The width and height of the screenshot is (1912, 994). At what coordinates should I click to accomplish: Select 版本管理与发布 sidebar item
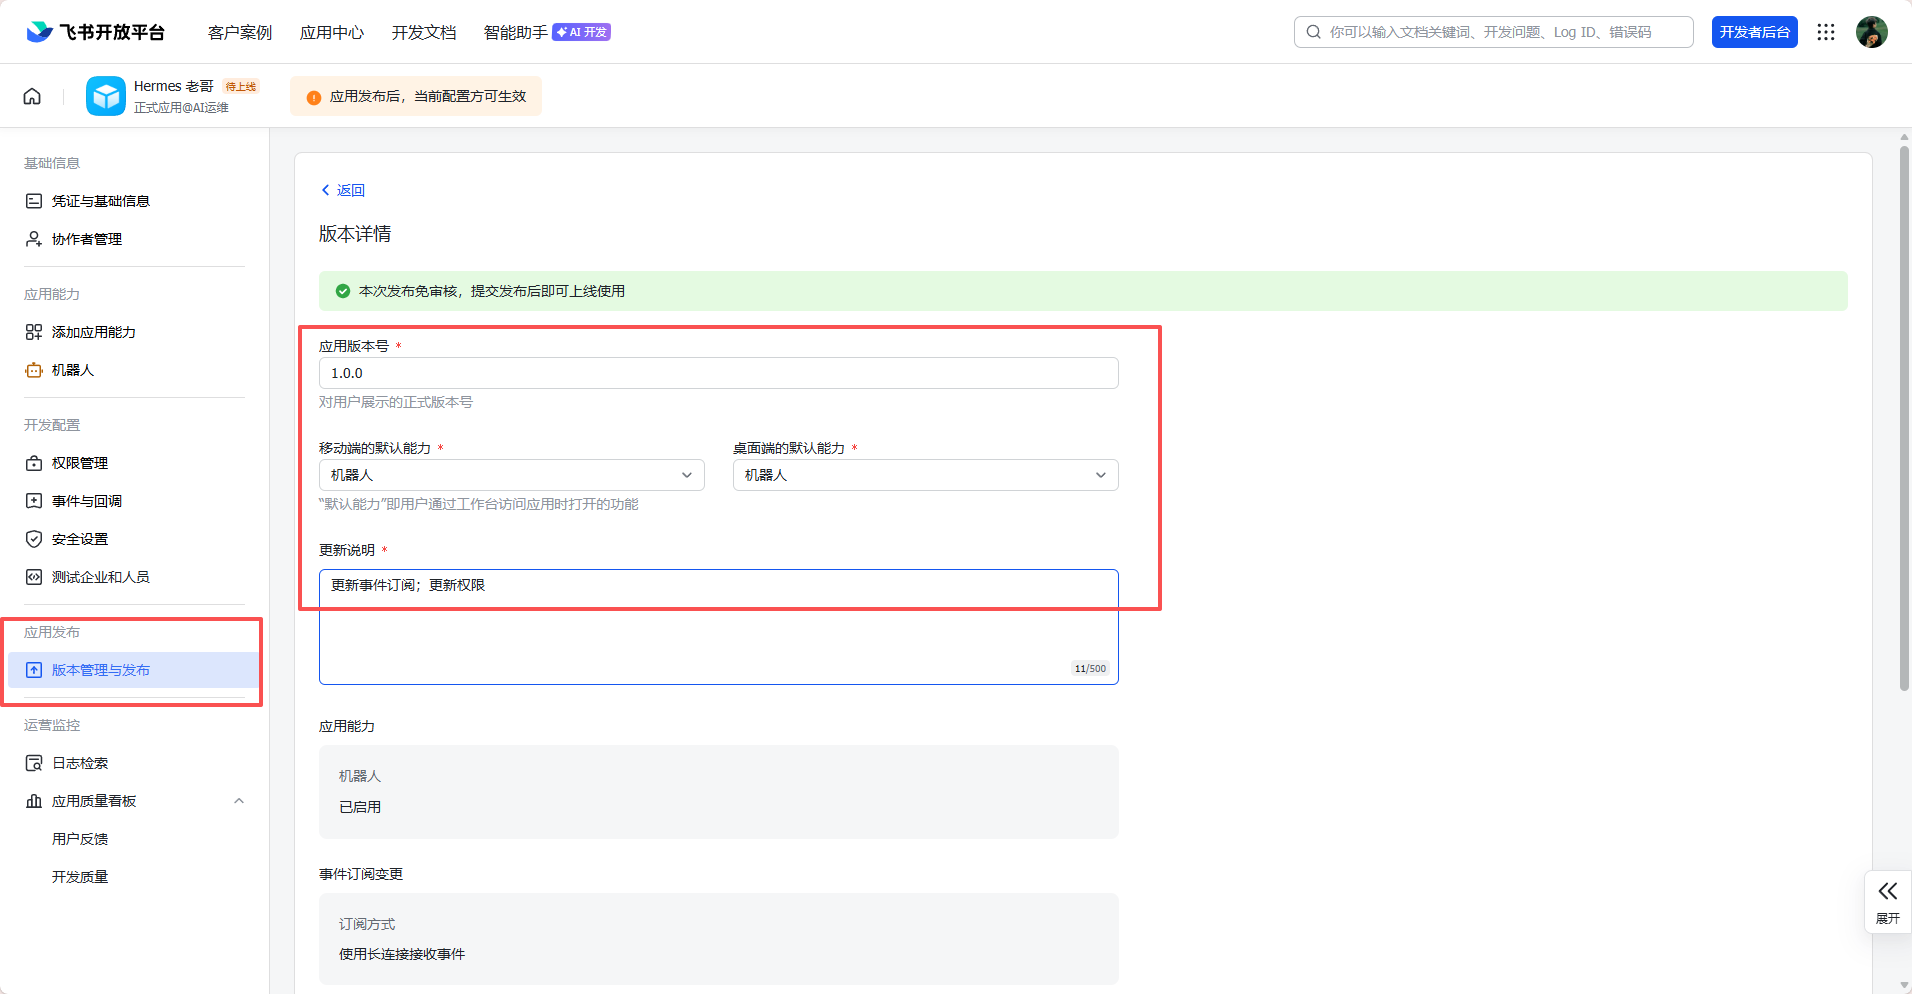(134, 670)
